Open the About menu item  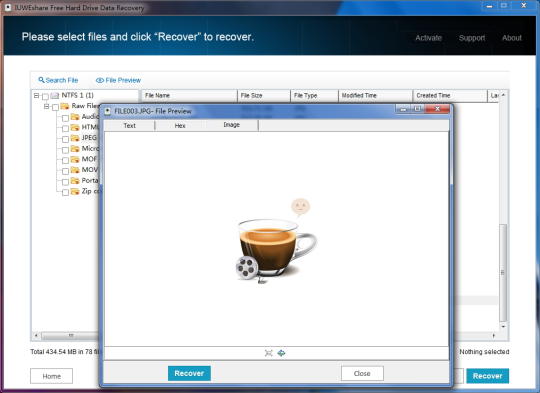(x=512, y=38)
